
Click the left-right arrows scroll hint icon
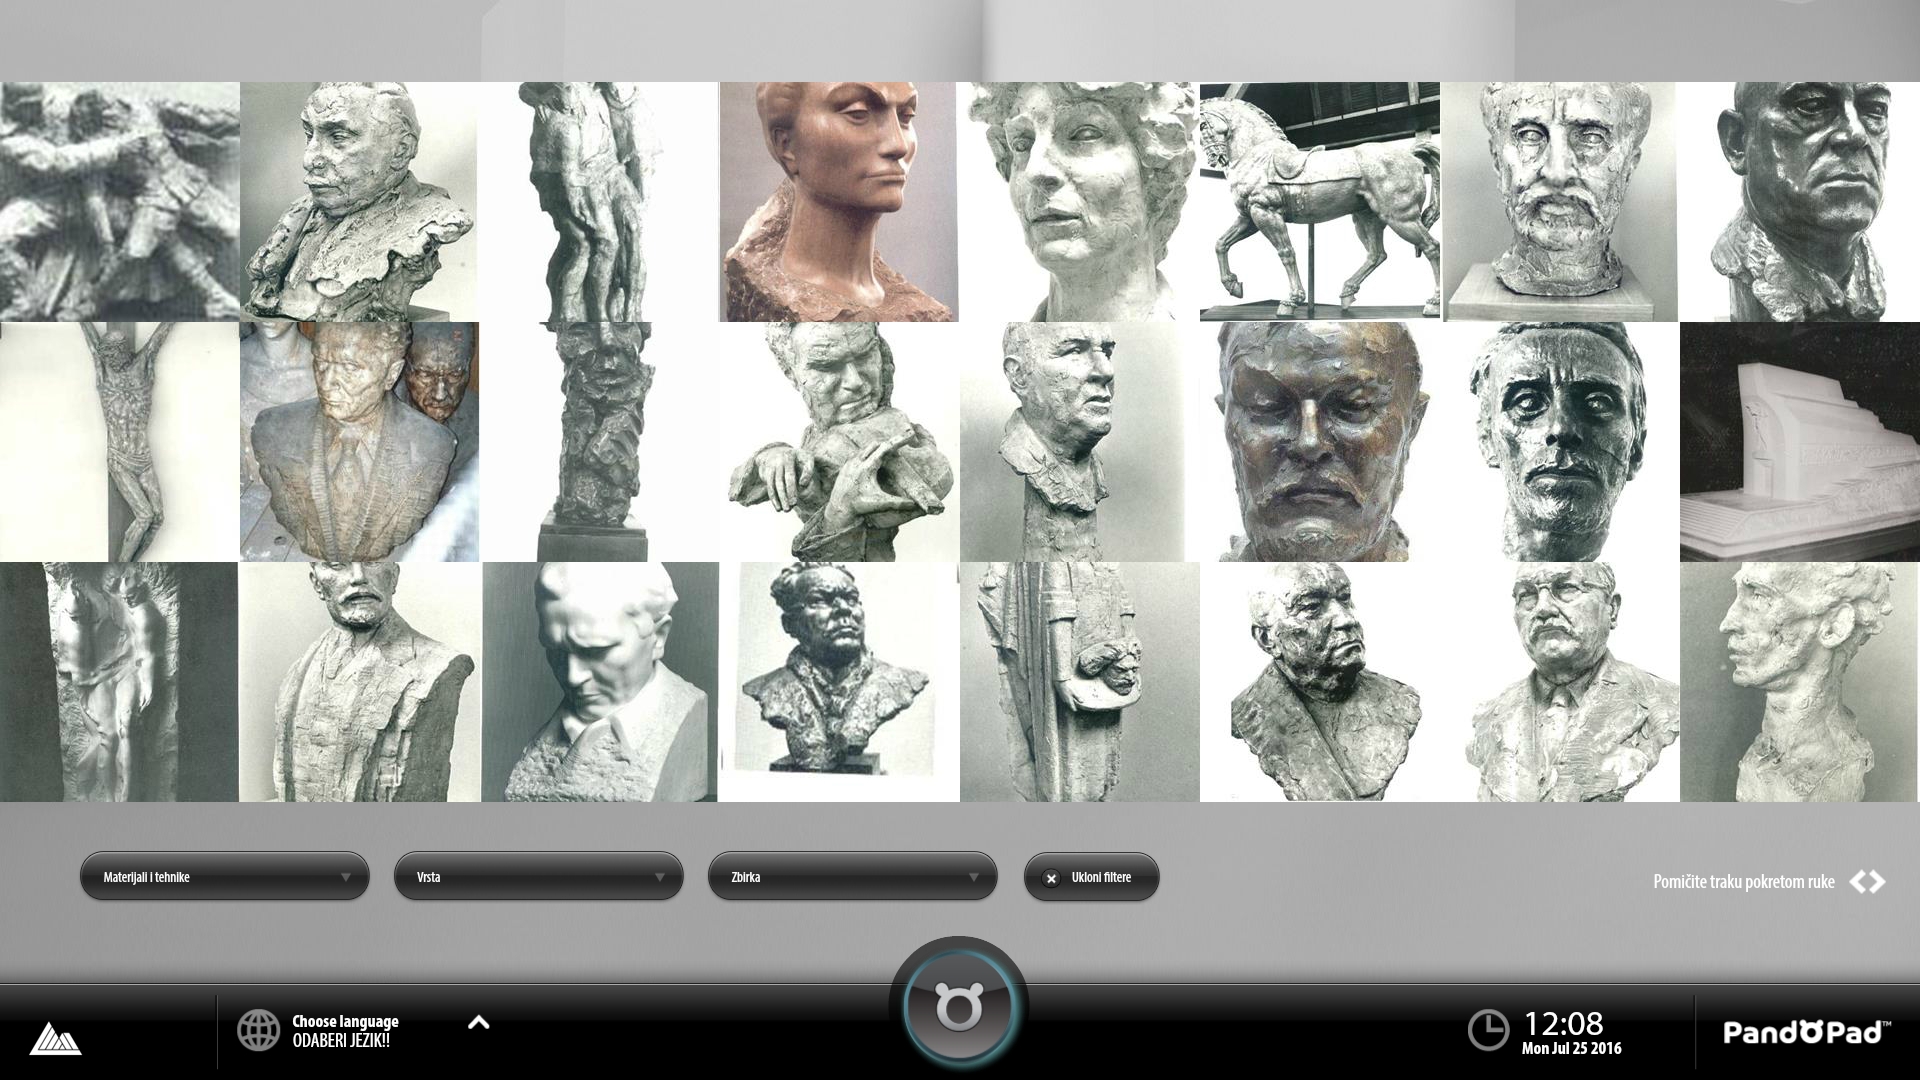[x=1867, y=882]
